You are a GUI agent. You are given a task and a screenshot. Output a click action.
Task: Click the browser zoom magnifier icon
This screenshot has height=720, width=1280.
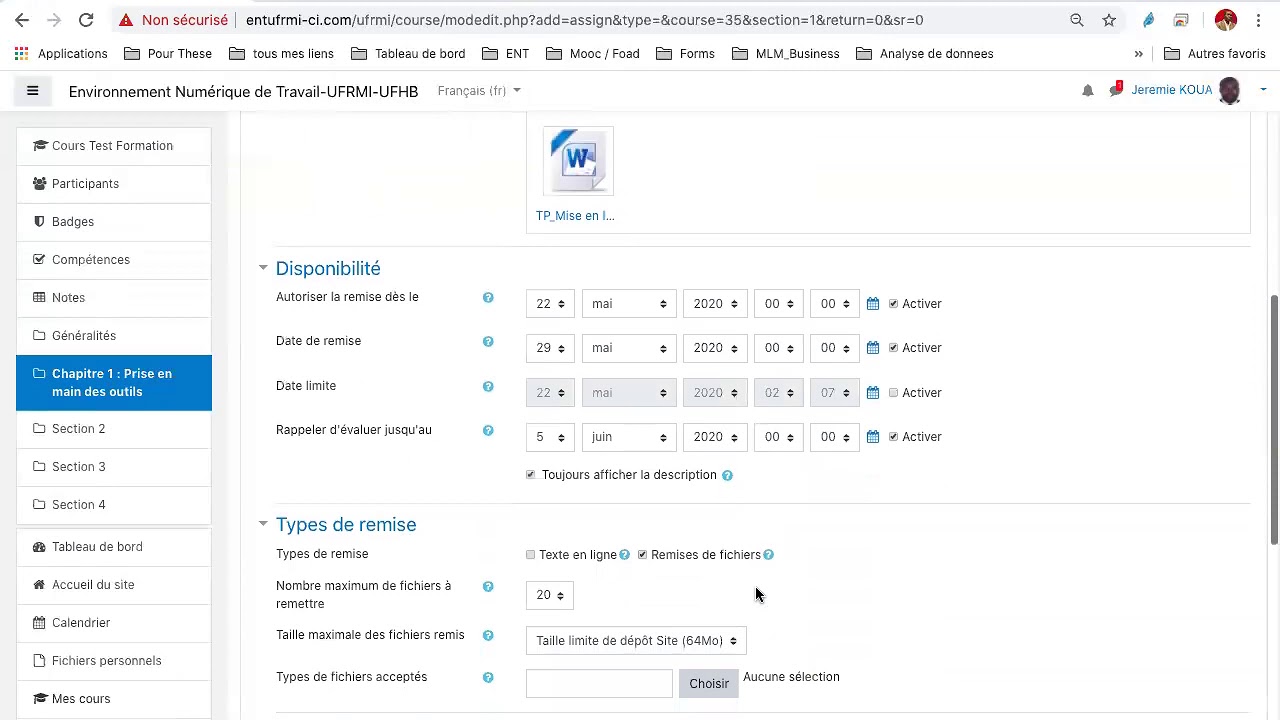1077,20
